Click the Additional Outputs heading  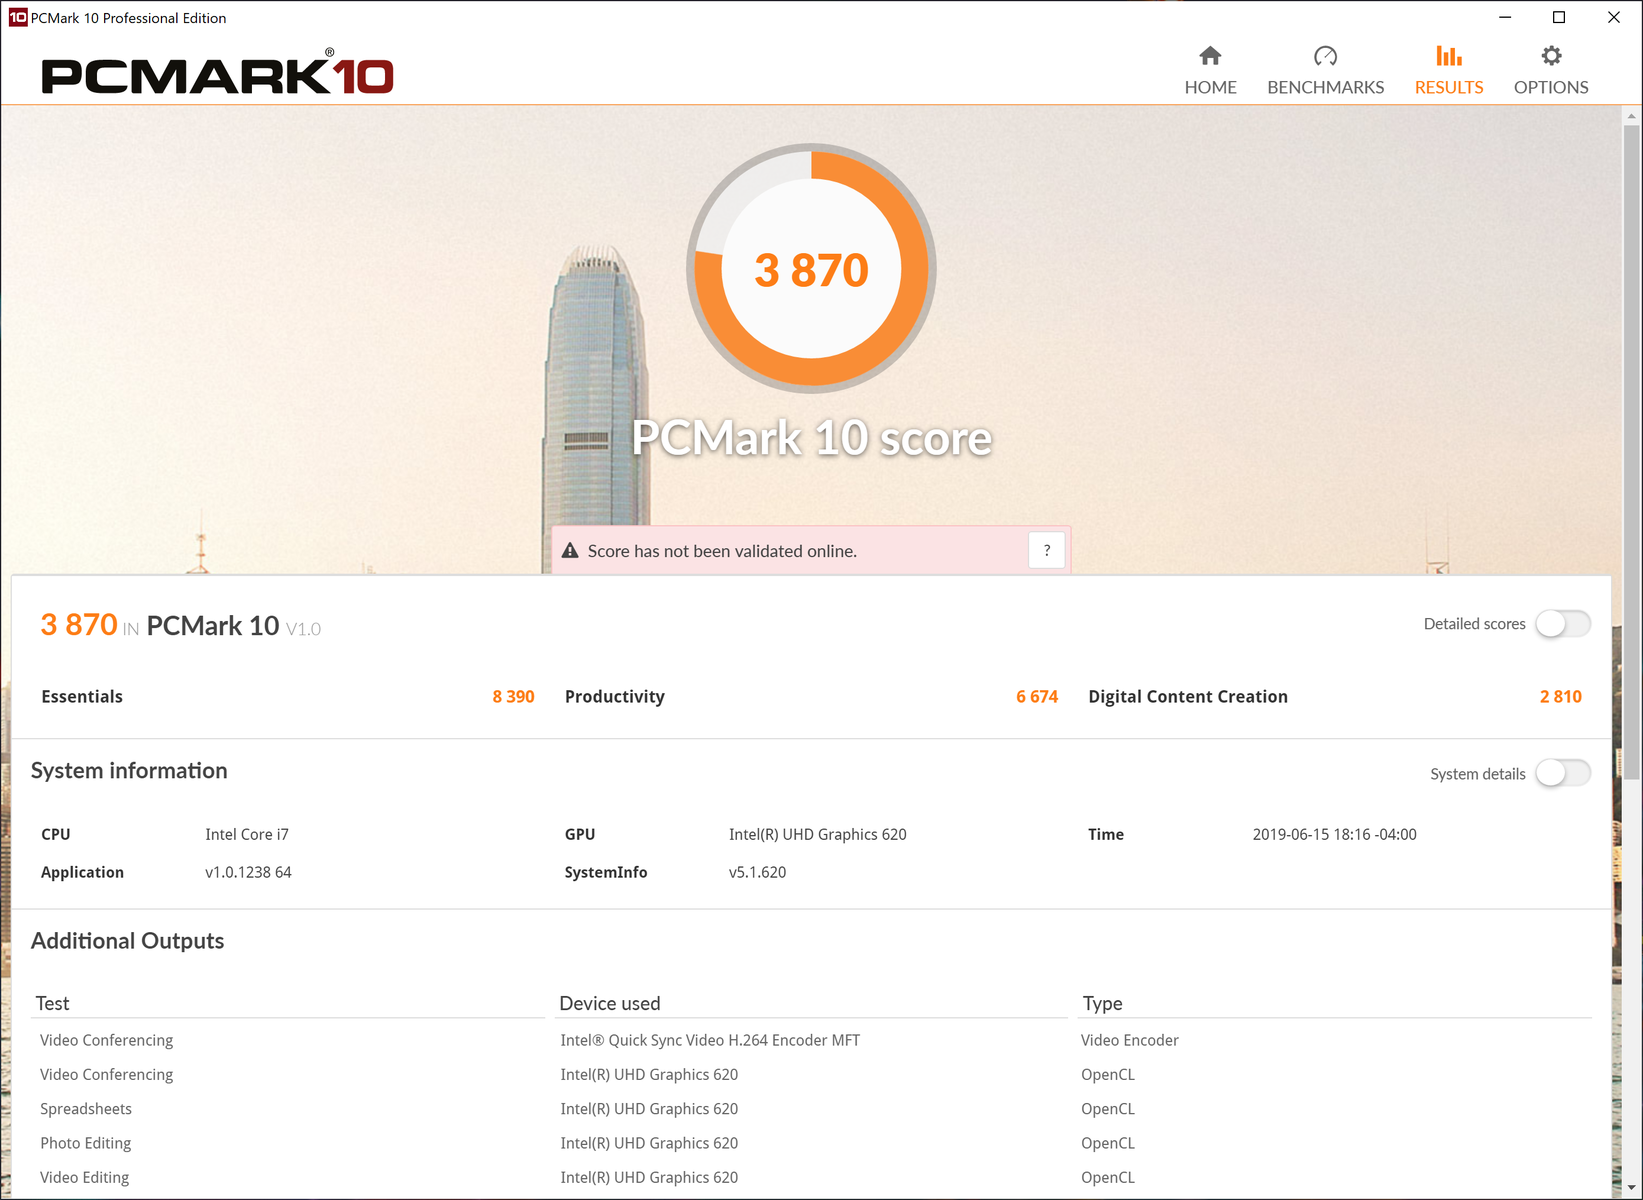click(x=127, y=941)
